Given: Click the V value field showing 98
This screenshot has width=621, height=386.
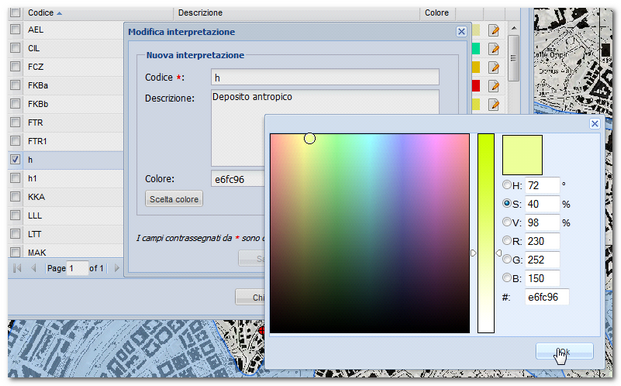Looking at the screenshot, I should 542,222.
